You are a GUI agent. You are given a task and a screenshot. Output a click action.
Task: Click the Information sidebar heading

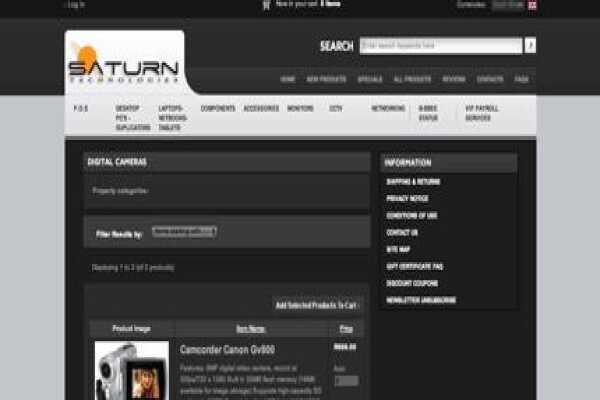tap(408, 163)
